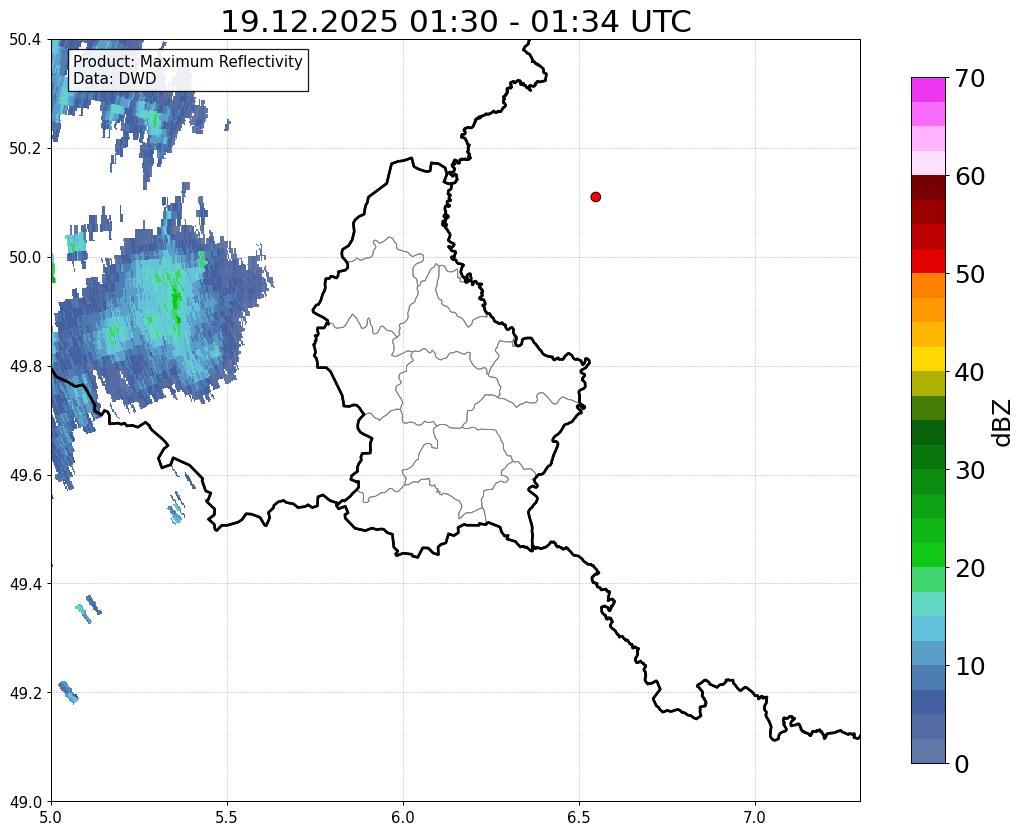
Task: Click the small radar echo near 49.2N 5.05E
Action: pyautogui.click(x=68, y=692)
